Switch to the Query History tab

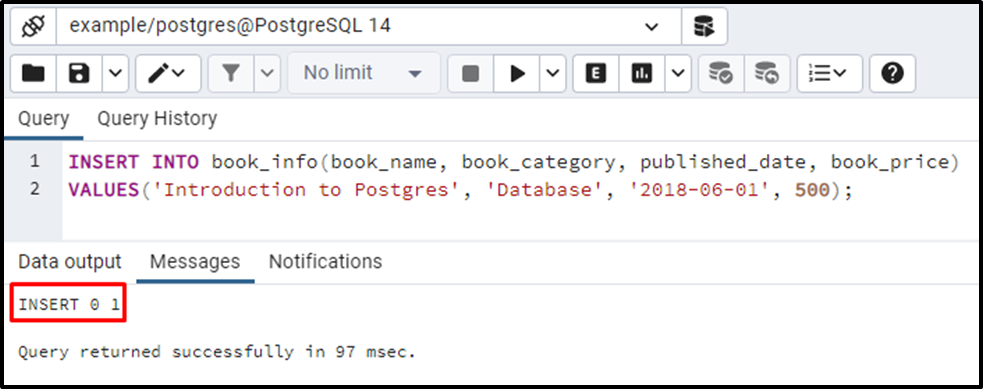157,118
